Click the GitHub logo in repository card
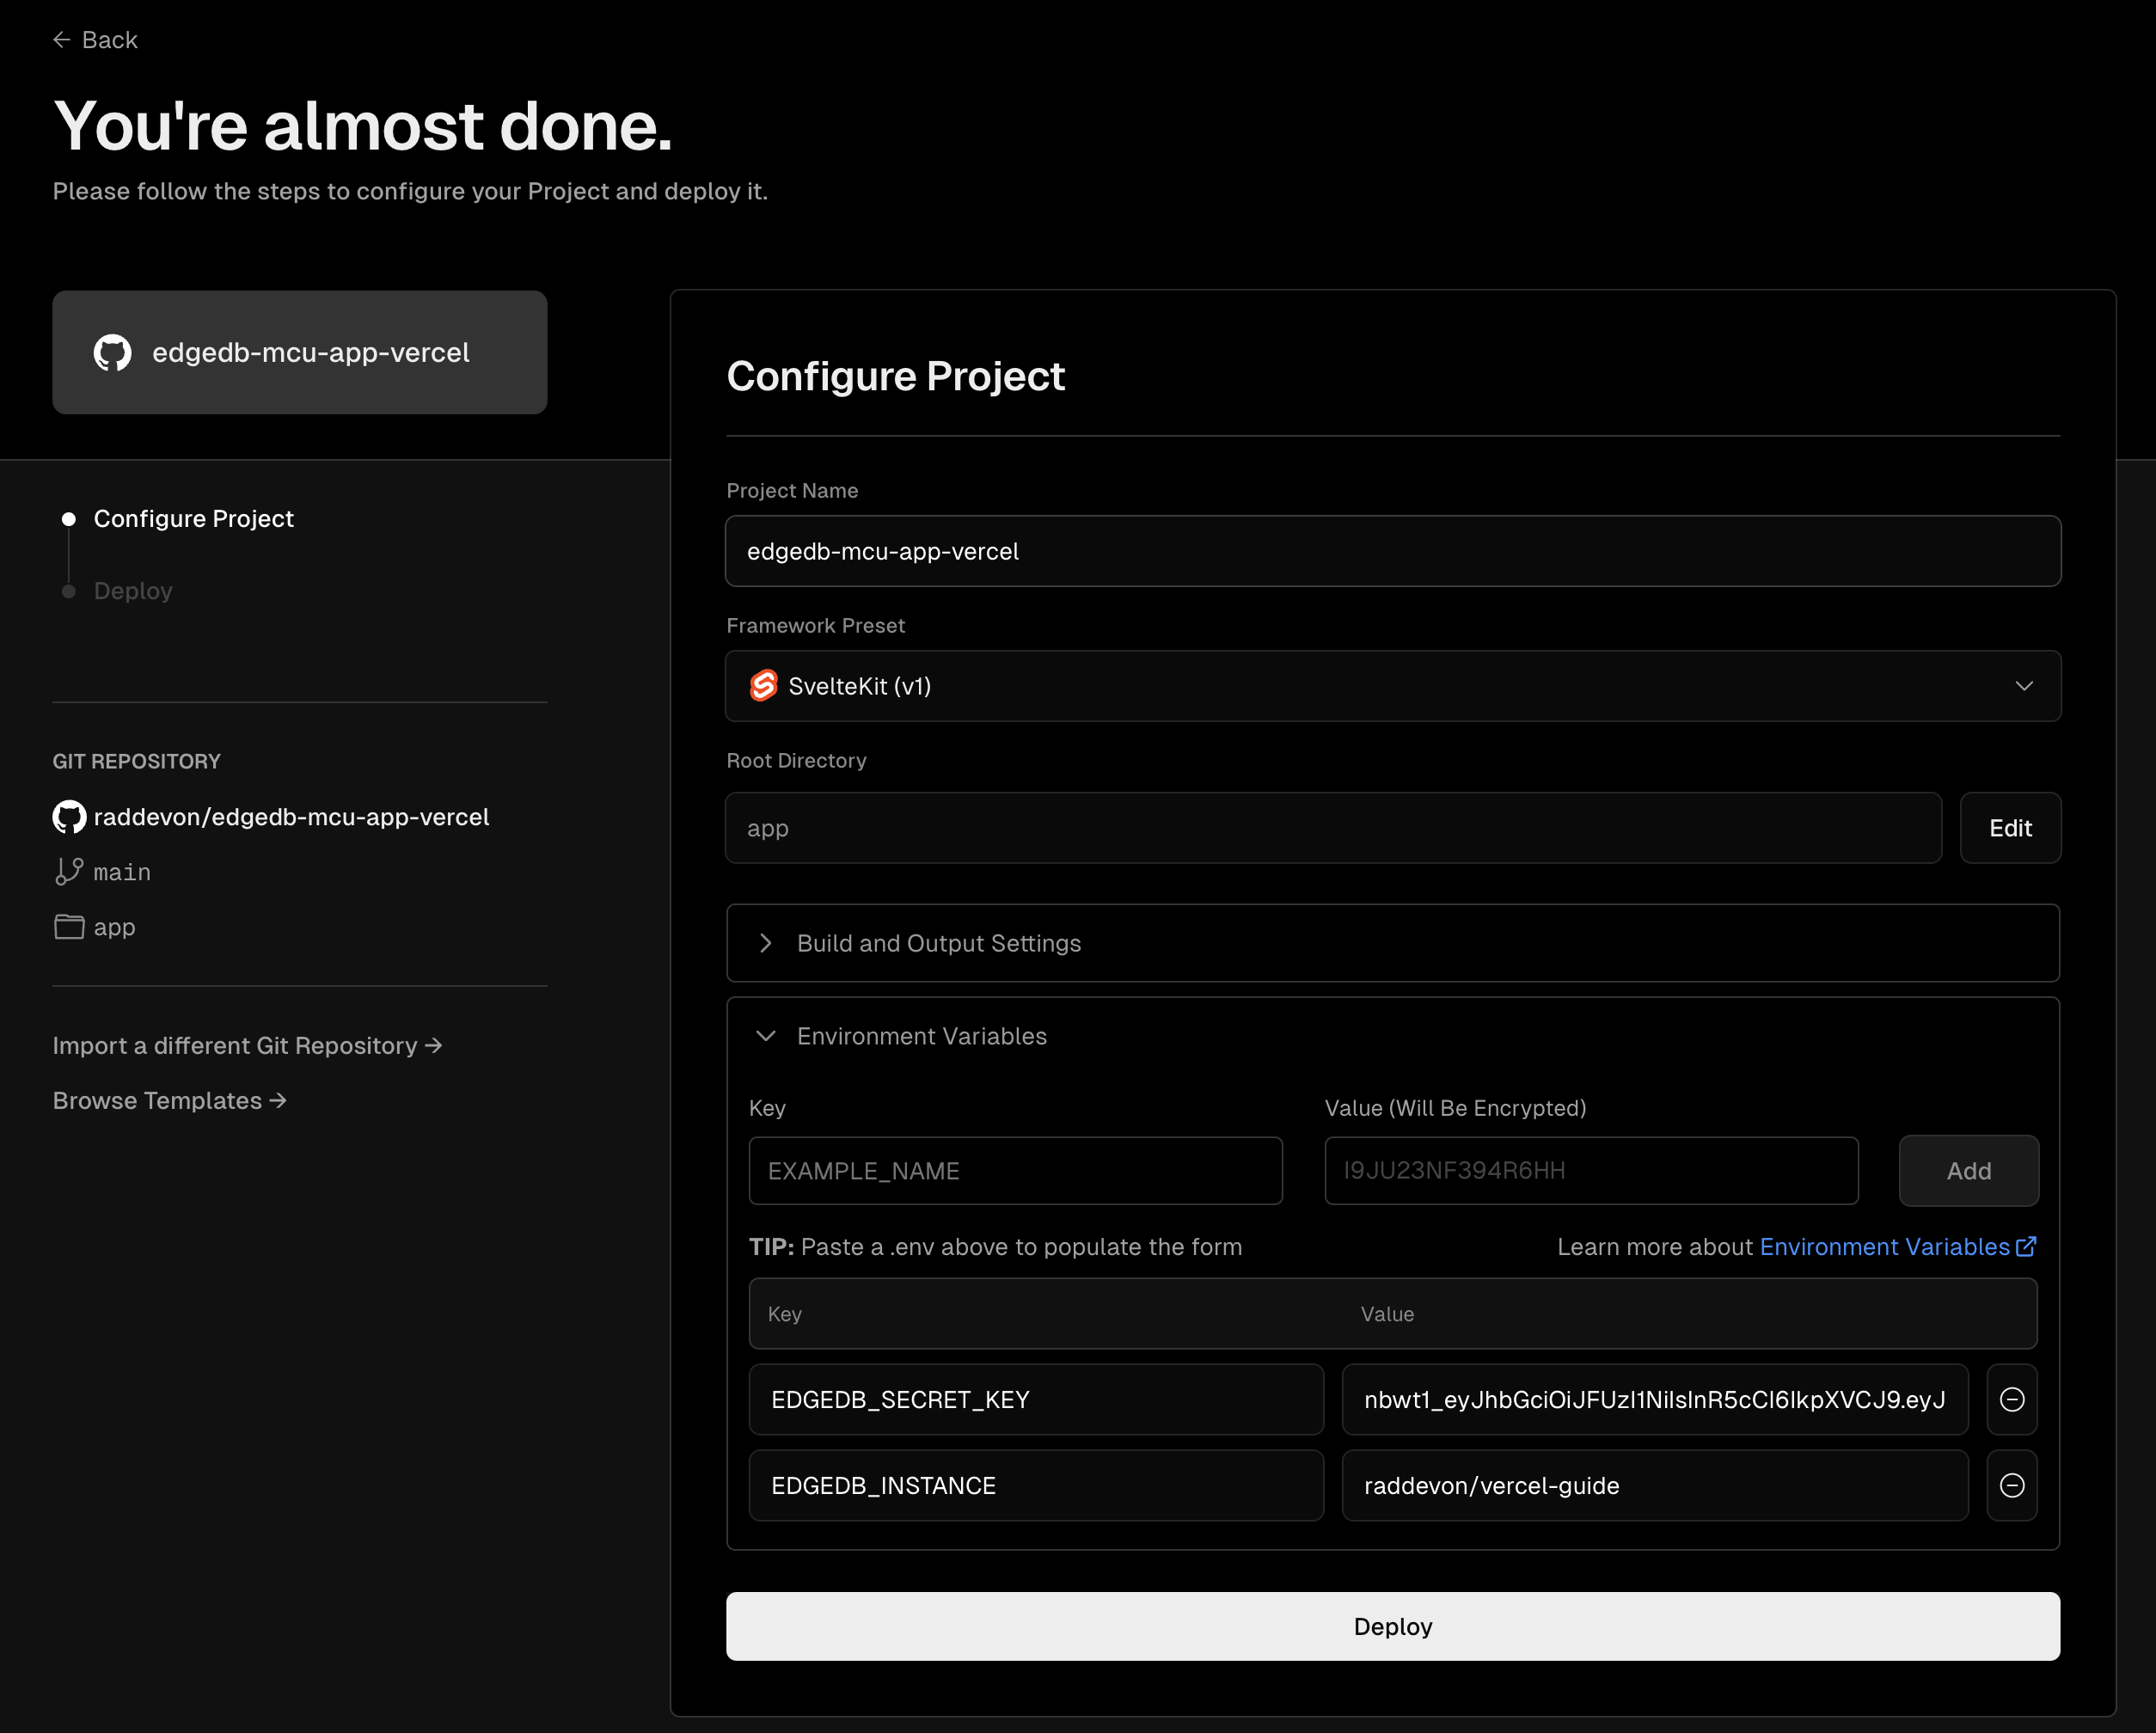This screenshot has height=1733, width=2156. (112, 353)
